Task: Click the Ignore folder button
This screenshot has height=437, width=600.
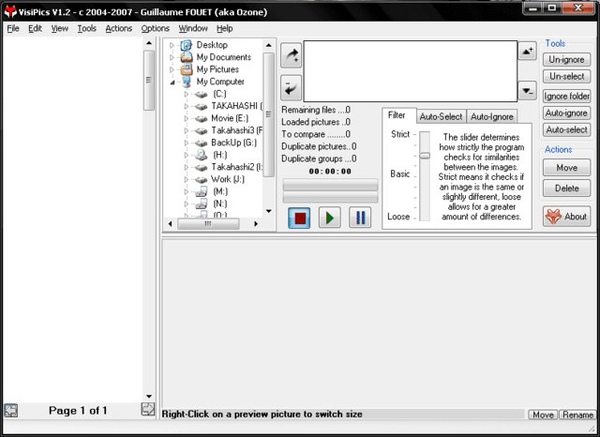Action: click(x=567, y=96)
